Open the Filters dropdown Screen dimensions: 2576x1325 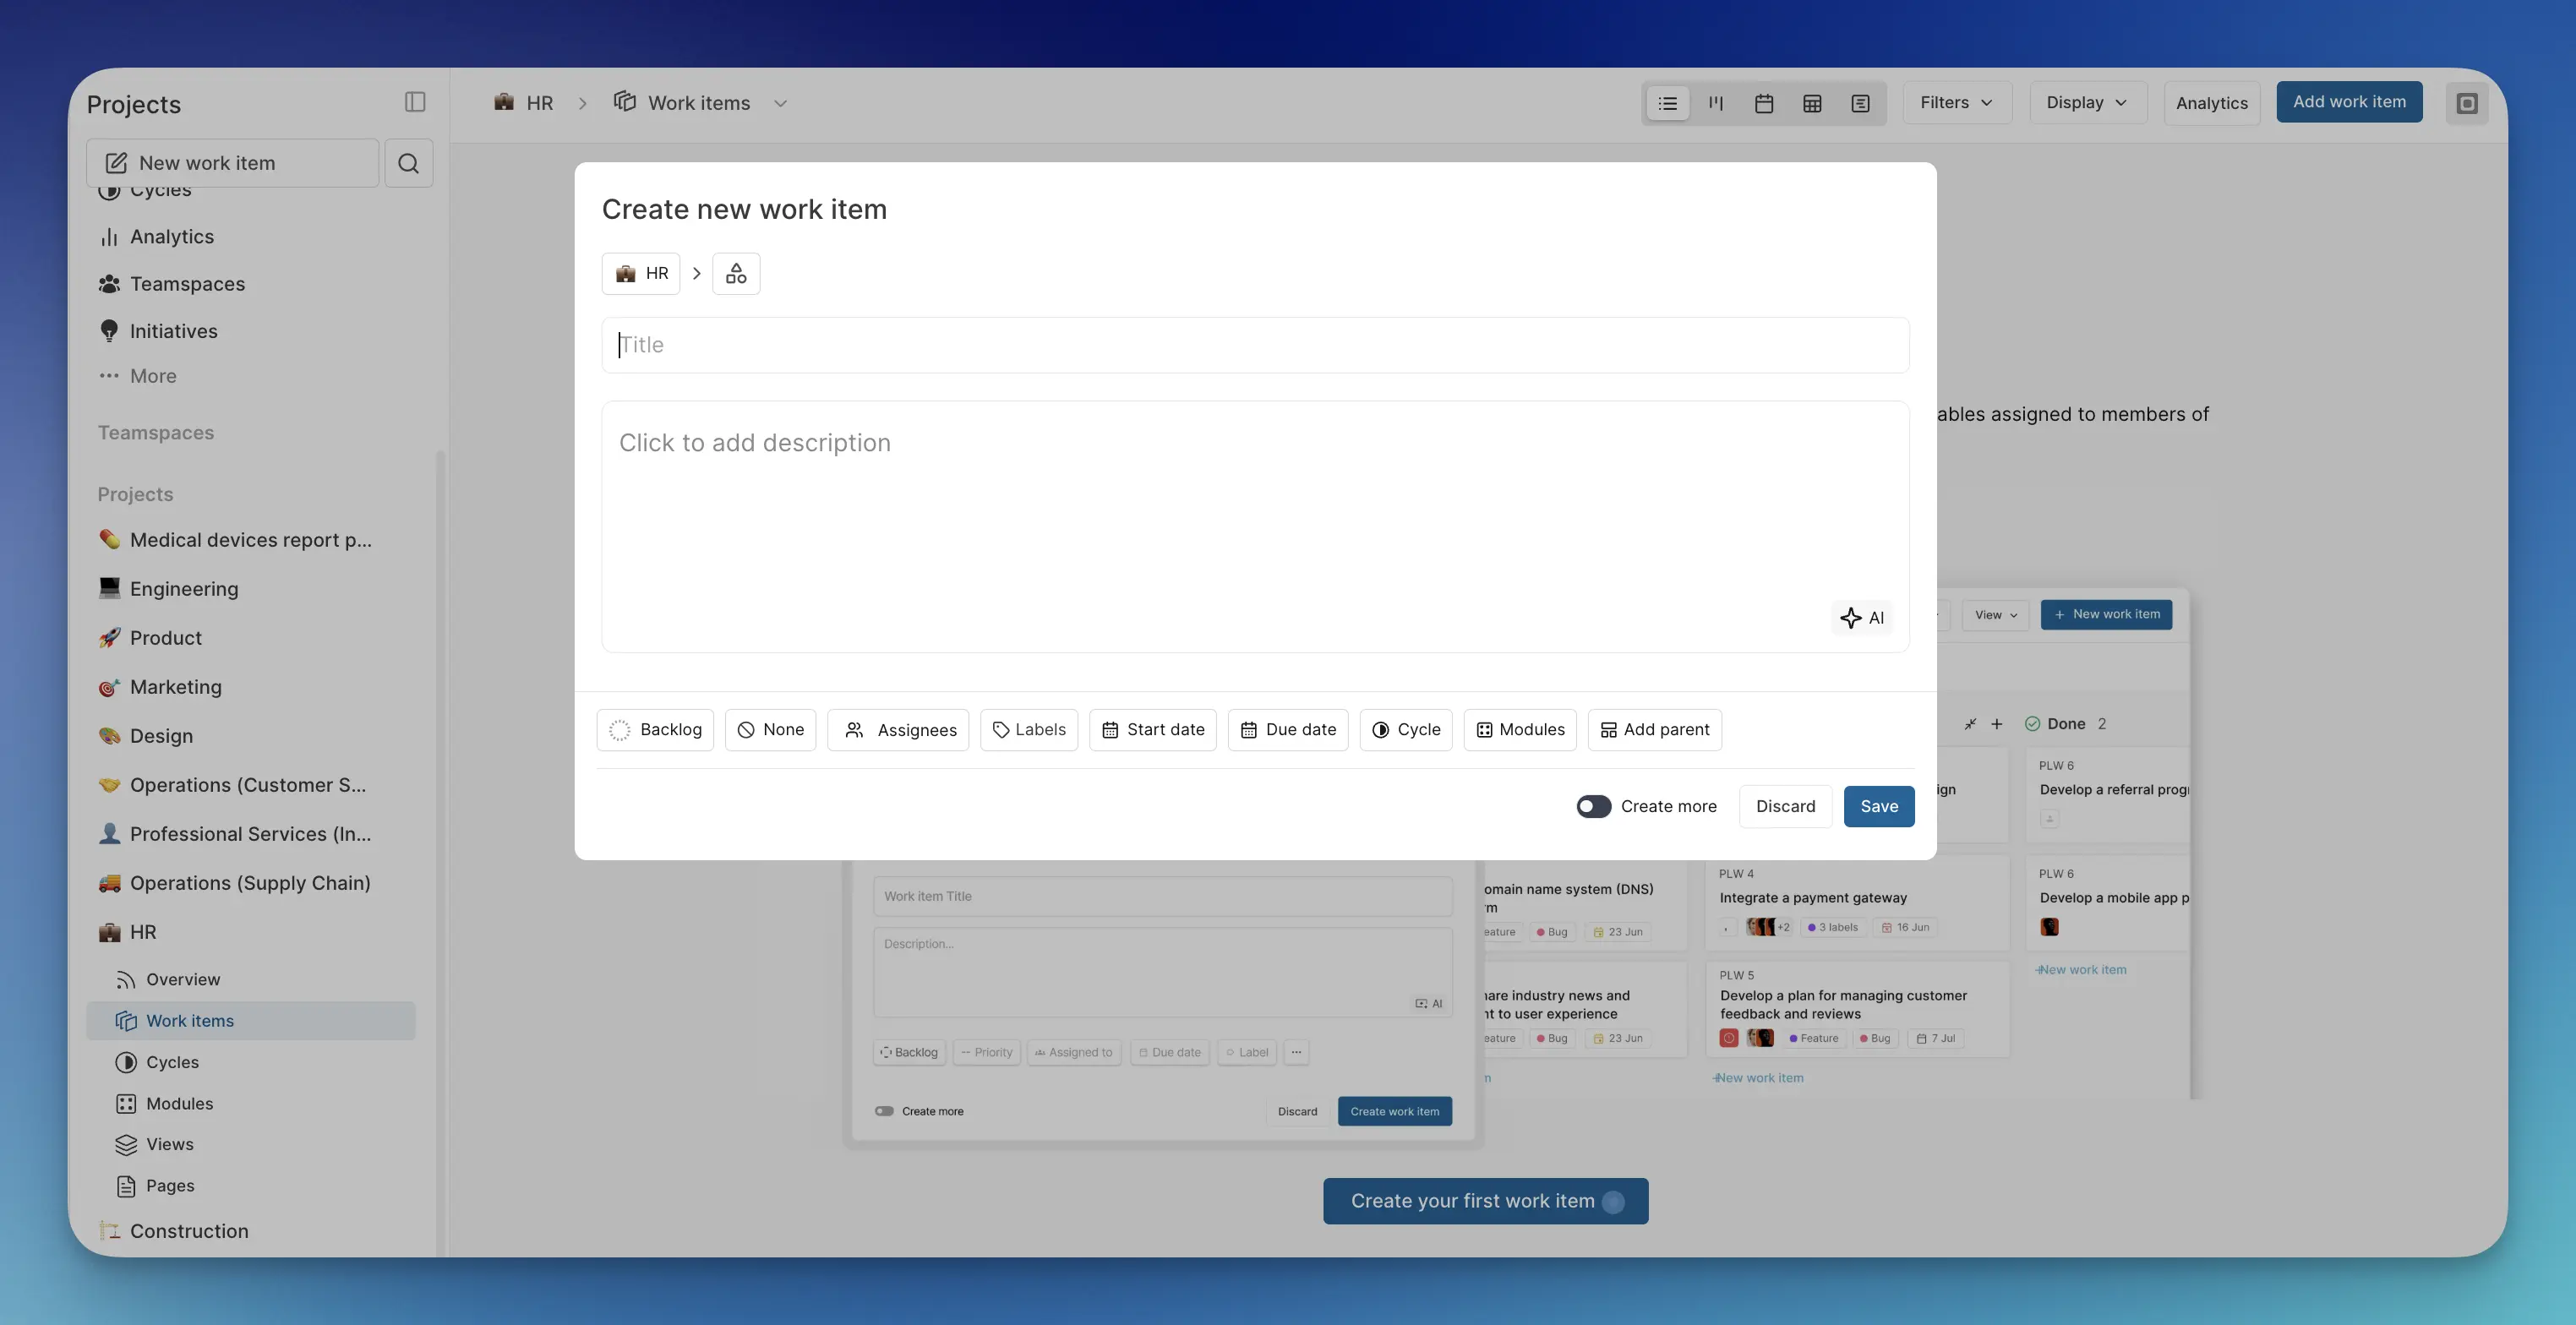coord(1957,103)
